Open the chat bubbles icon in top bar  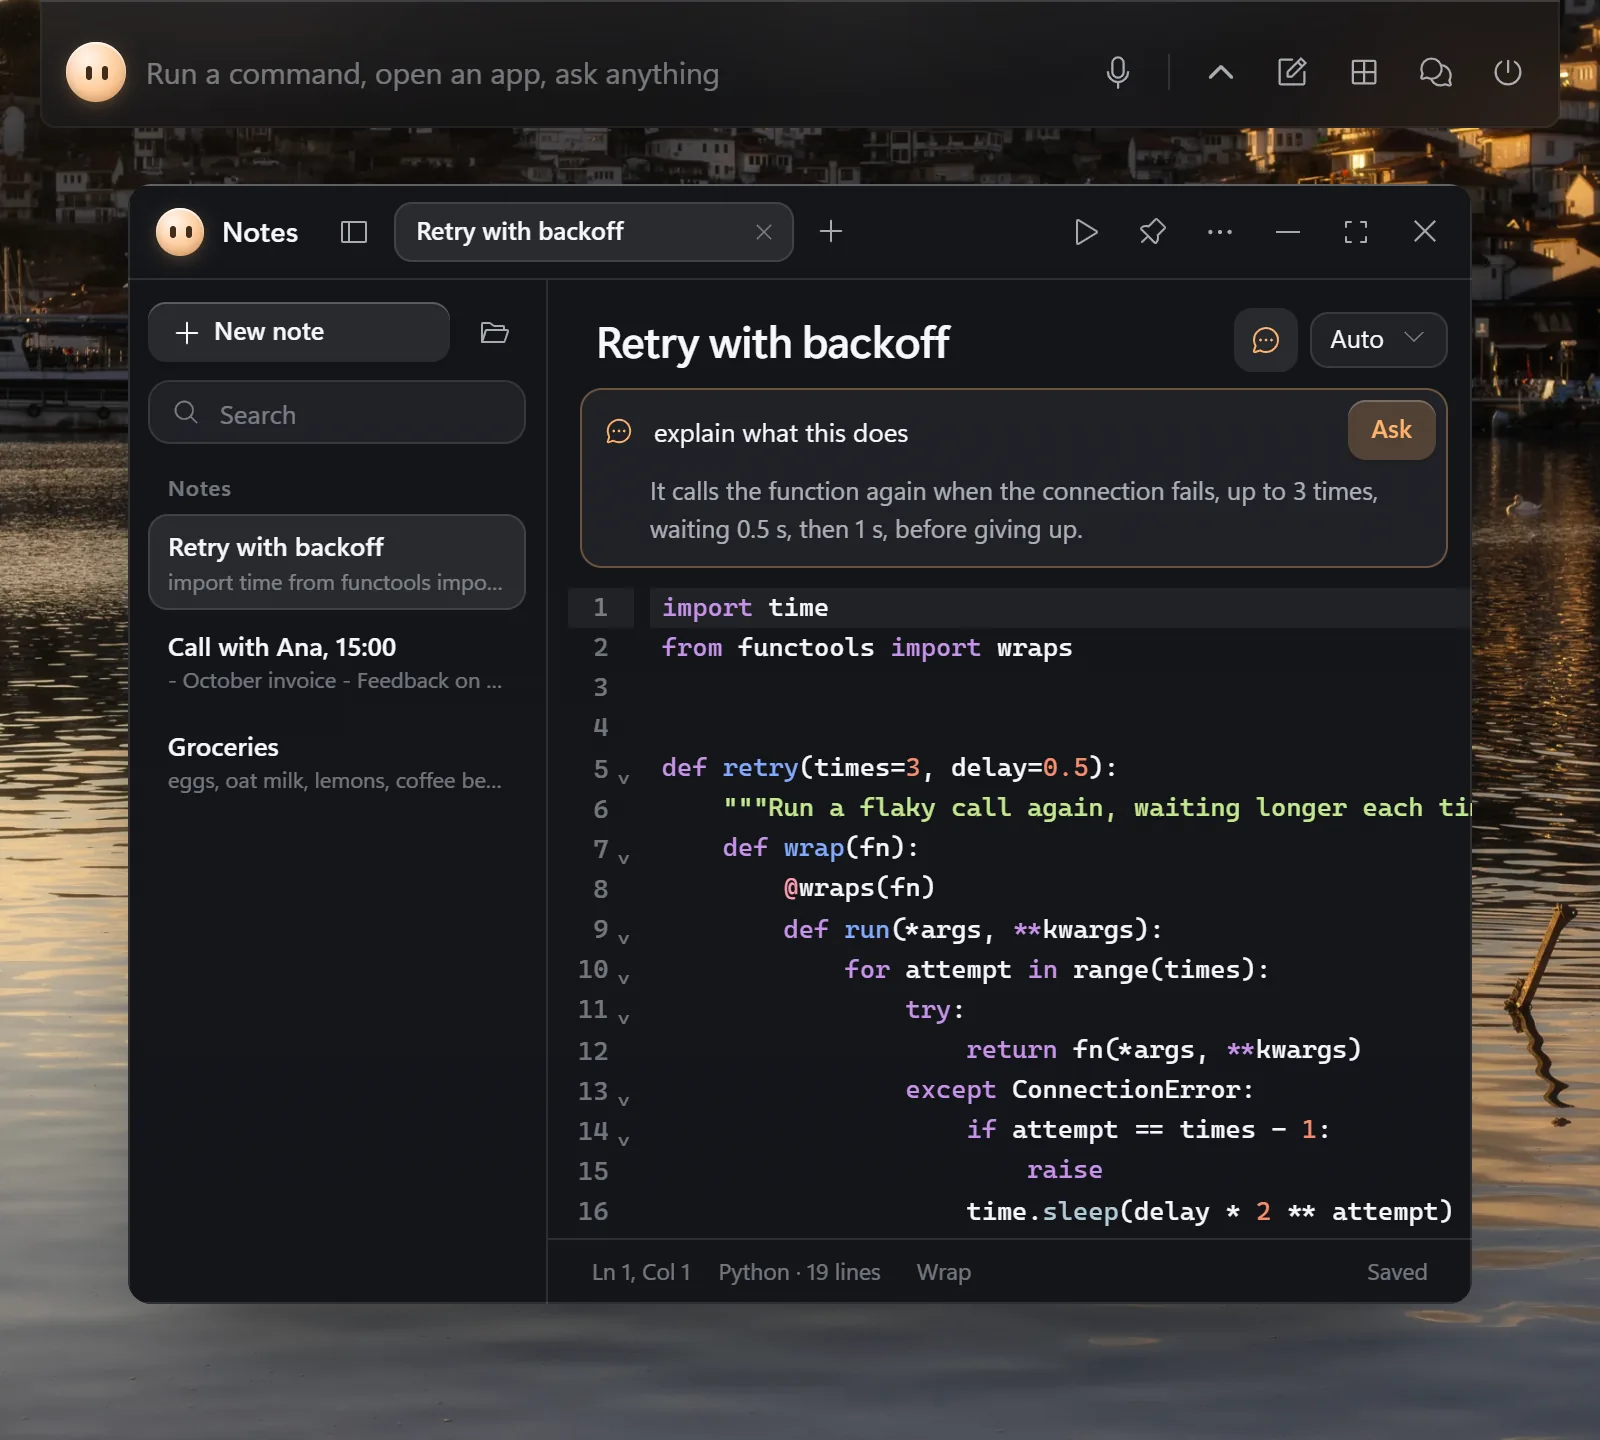tap(1436, 73)
